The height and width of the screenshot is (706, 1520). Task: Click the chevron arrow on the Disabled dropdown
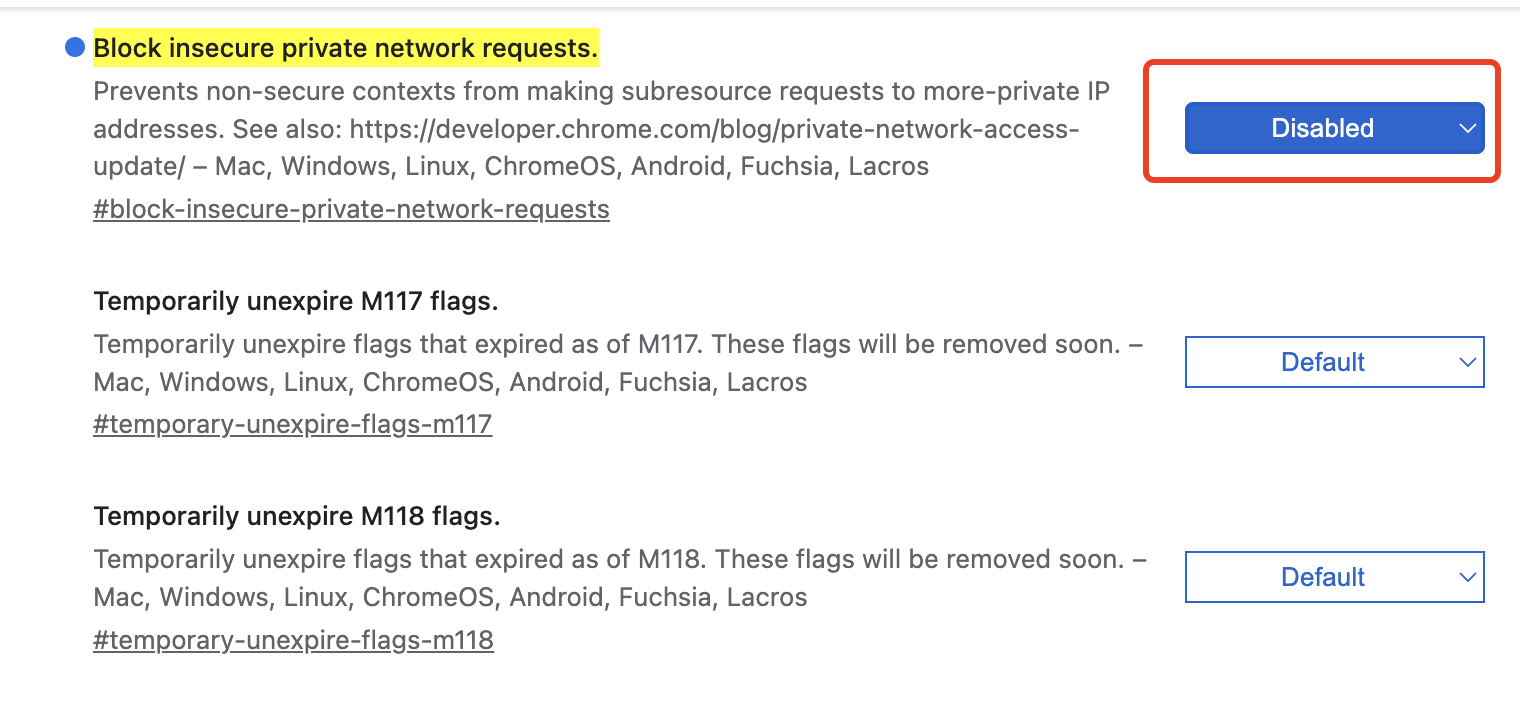1467,128
